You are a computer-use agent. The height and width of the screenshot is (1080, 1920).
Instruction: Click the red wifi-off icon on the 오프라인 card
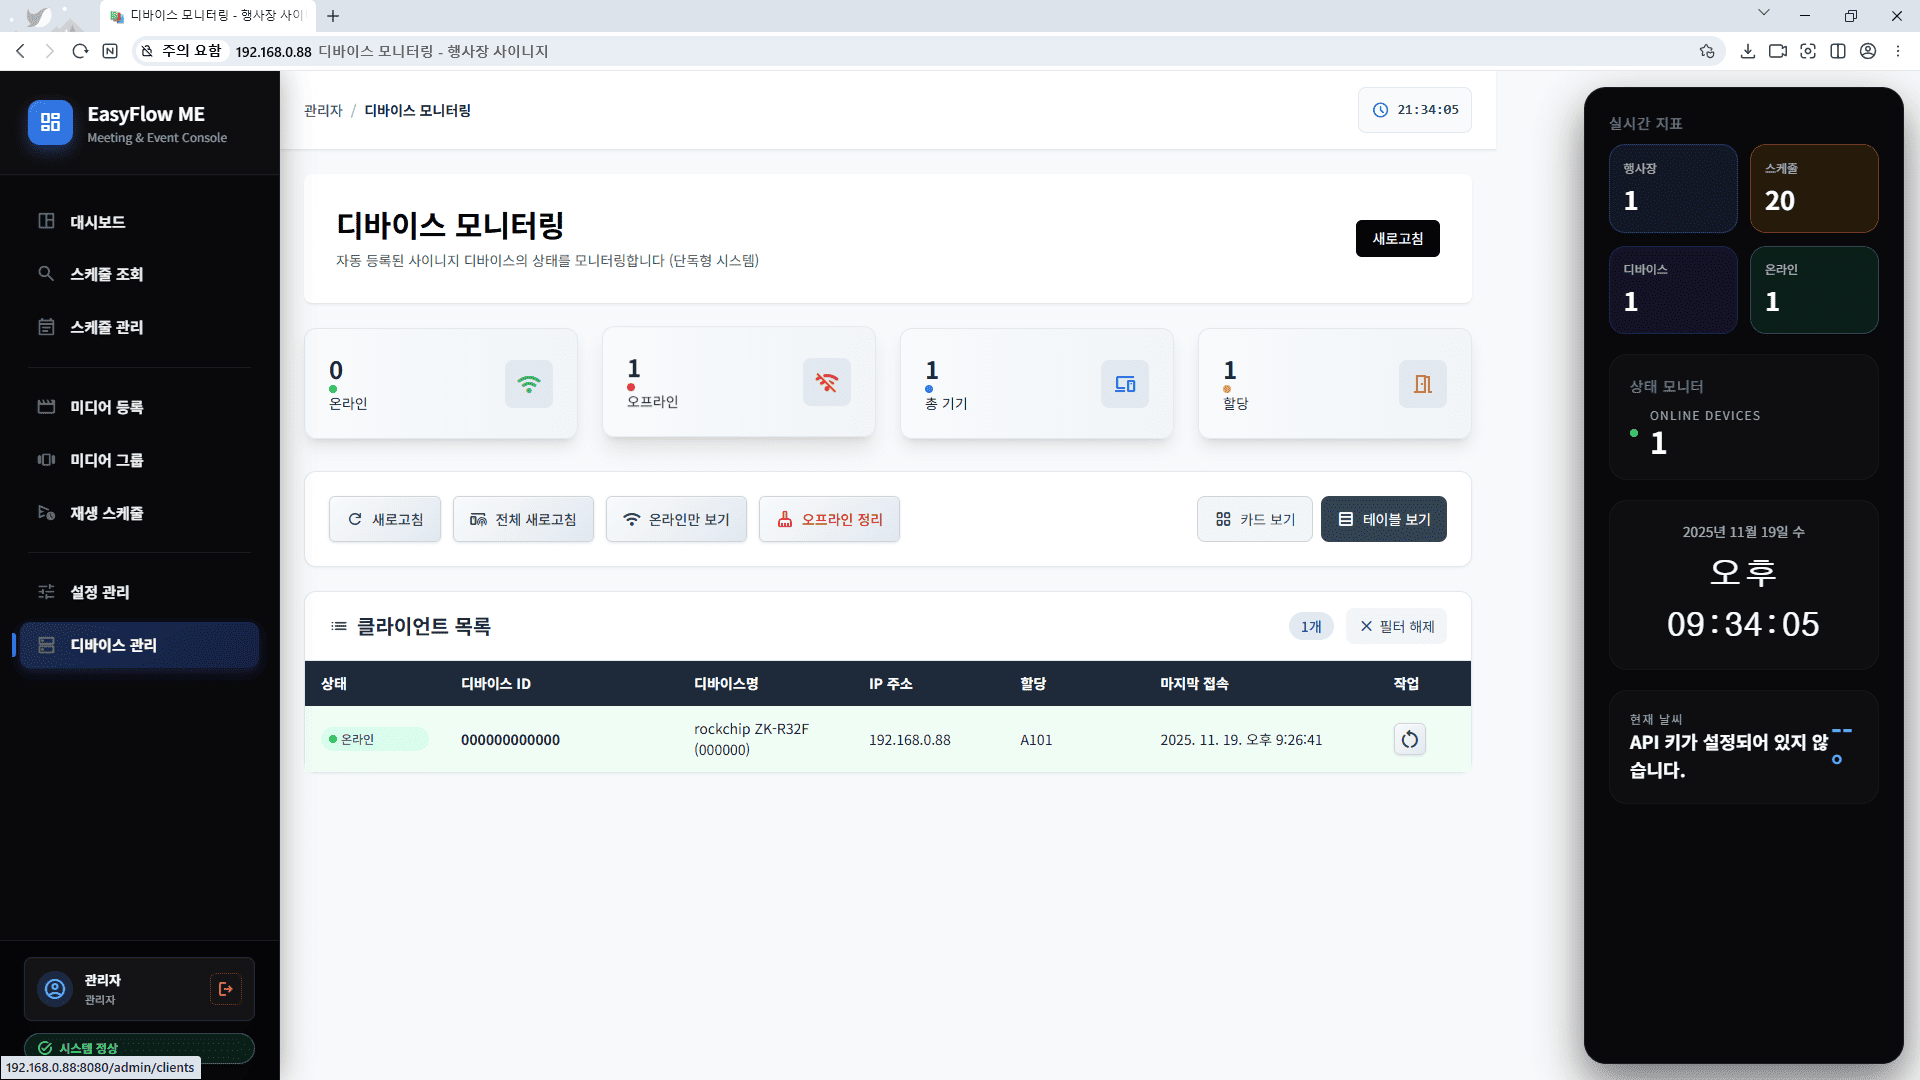[x=826, y=382]
